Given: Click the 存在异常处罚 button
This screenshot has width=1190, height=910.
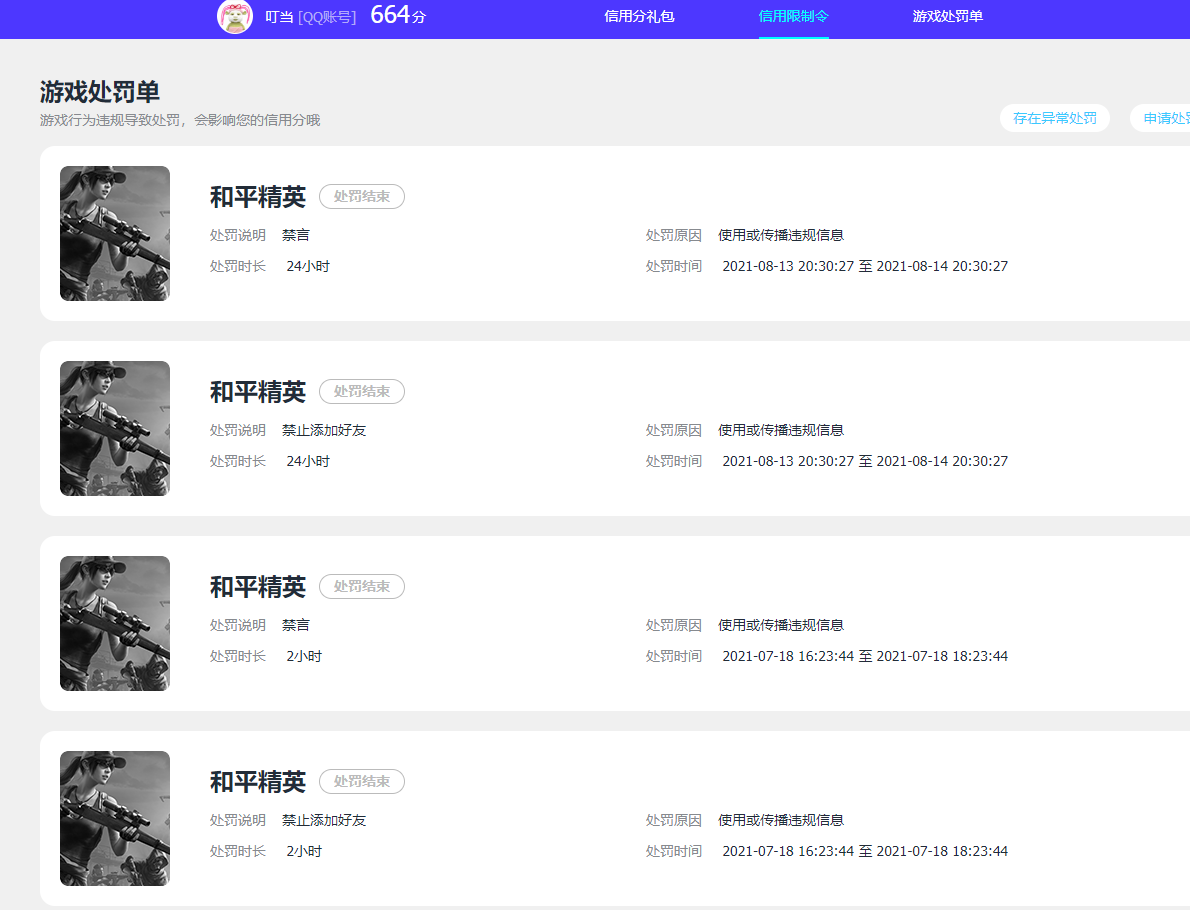Looking at the screenshot, I should coord(1055,118).
